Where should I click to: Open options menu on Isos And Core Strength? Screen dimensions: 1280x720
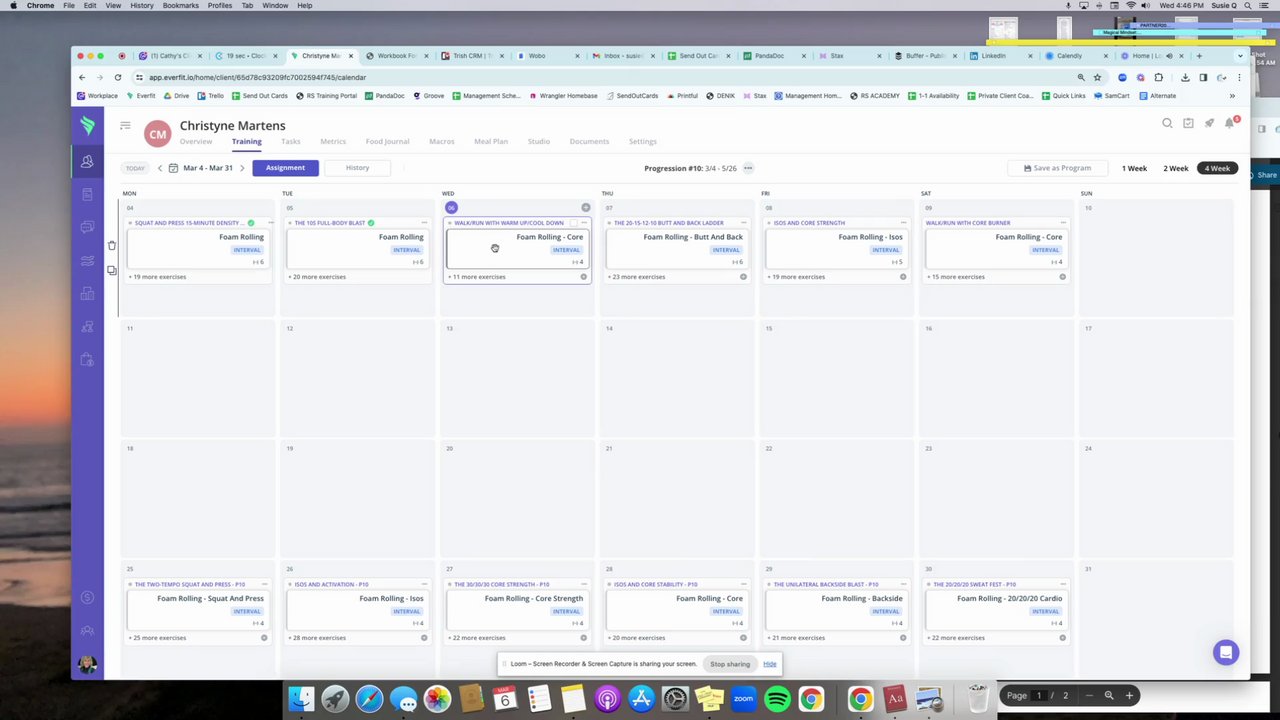[905, 223]
